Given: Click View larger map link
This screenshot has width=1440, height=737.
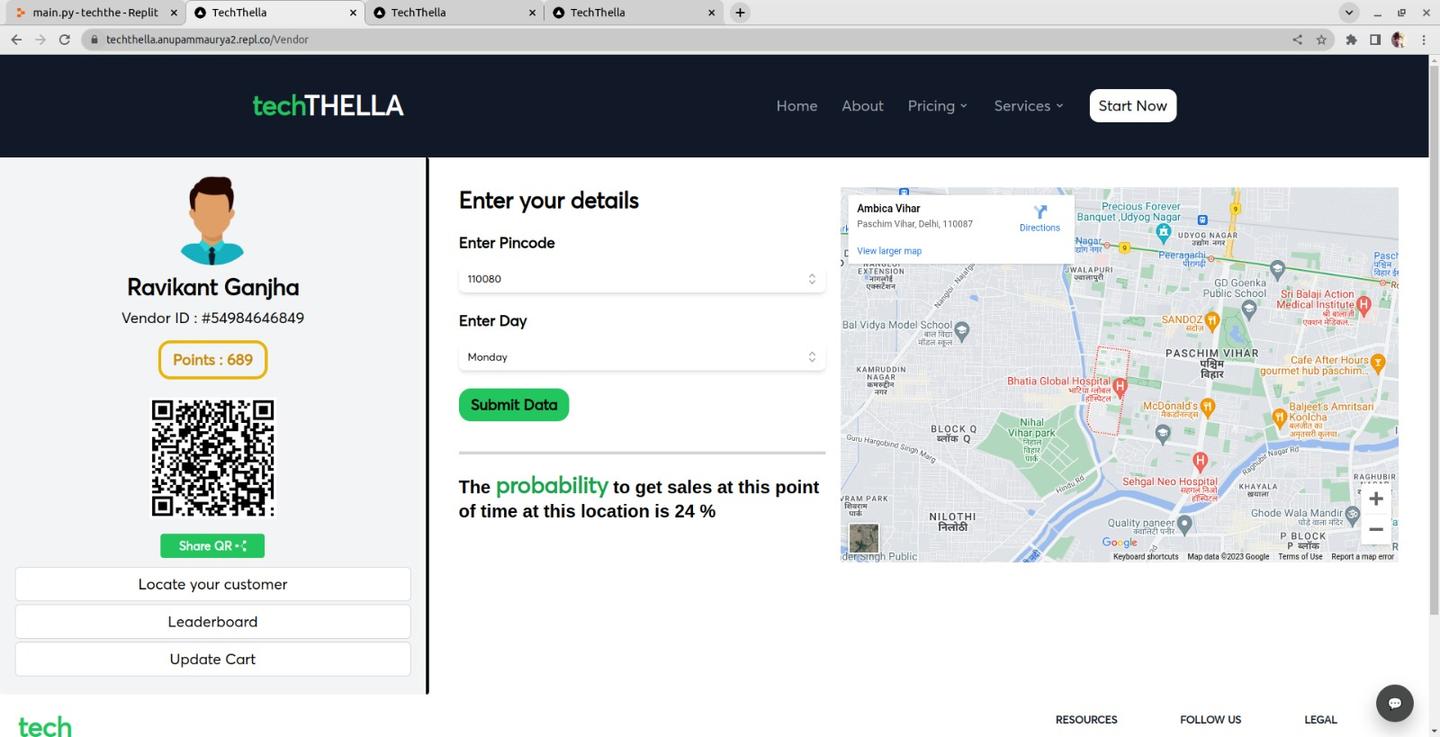Looking at the screenshot, I should pos(889,251).
